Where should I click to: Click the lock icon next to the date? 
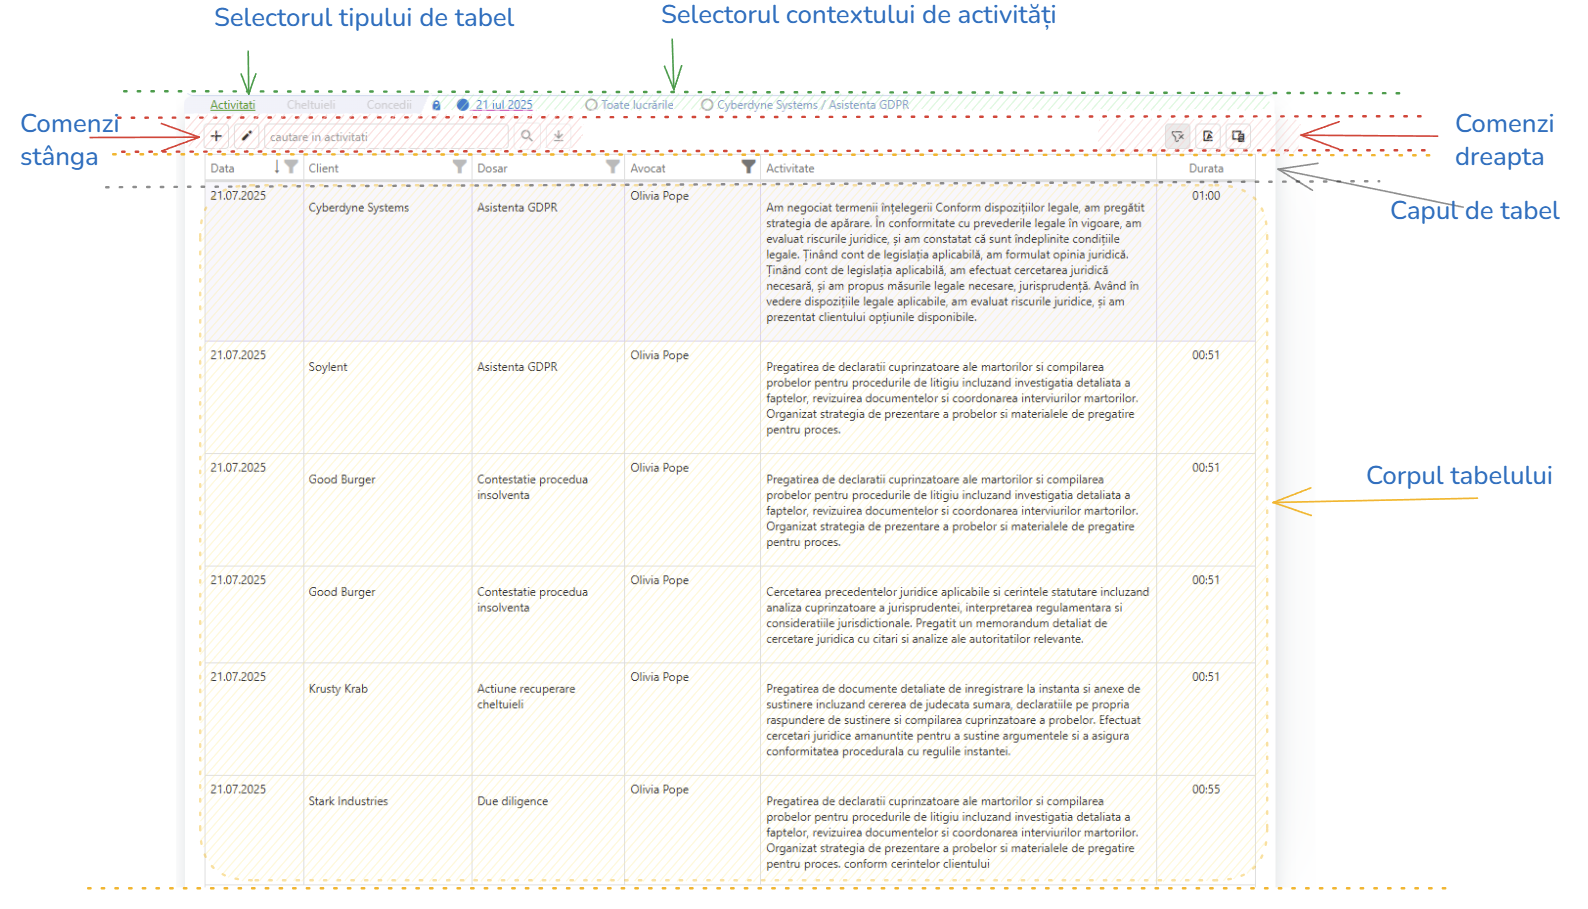click(x=436, y=105)
